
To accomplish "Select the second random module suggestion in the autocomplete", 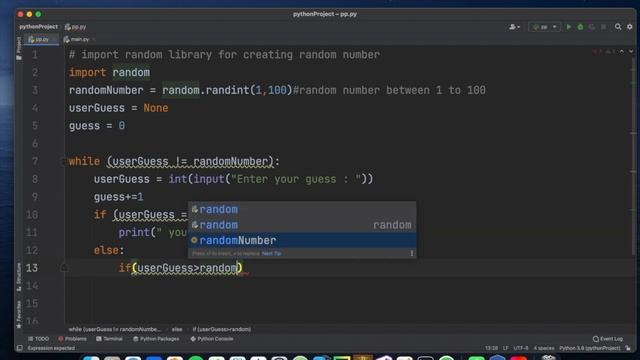I will click(302, 225).
